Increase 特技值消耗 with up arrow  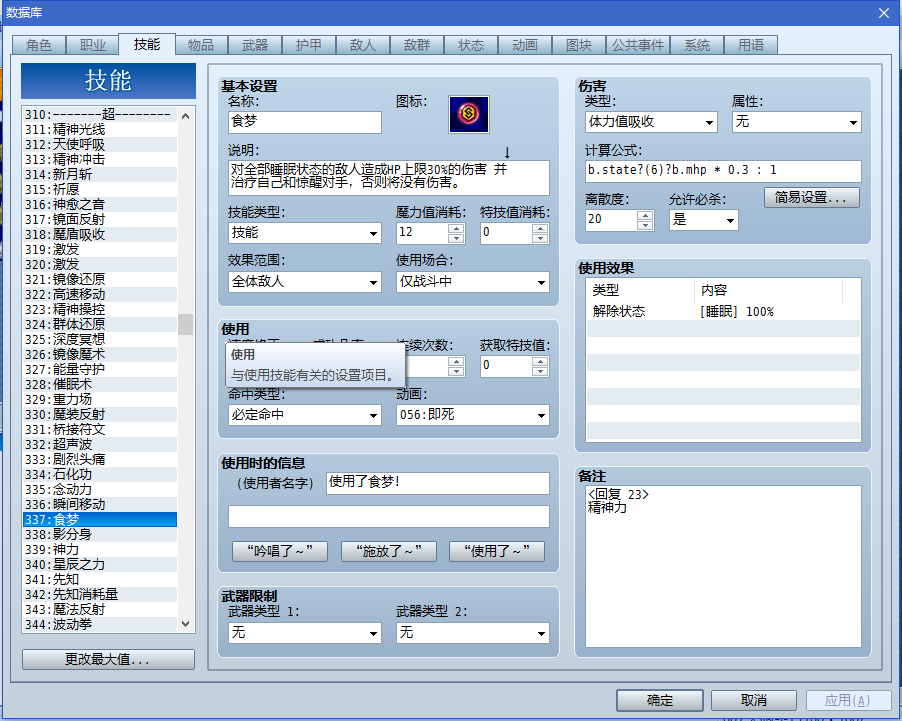[540, 228]
